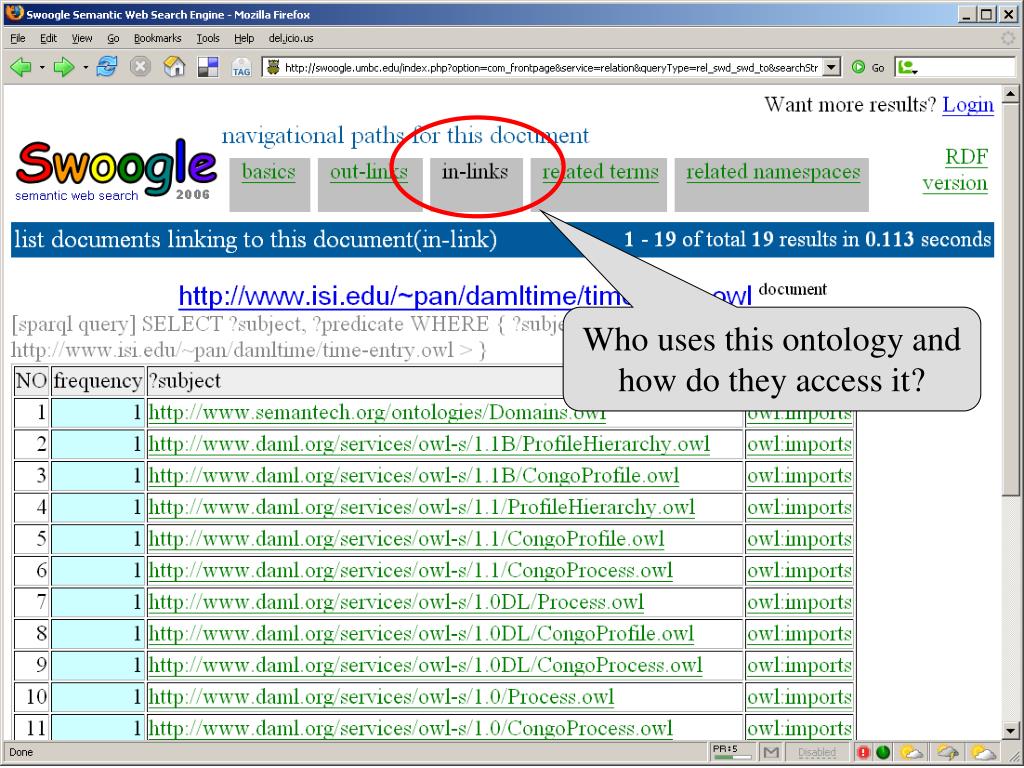The height and width of the screenshot is (768, 1024).
Task: Click owl:imports in row 10
Action: click(799, 697)
